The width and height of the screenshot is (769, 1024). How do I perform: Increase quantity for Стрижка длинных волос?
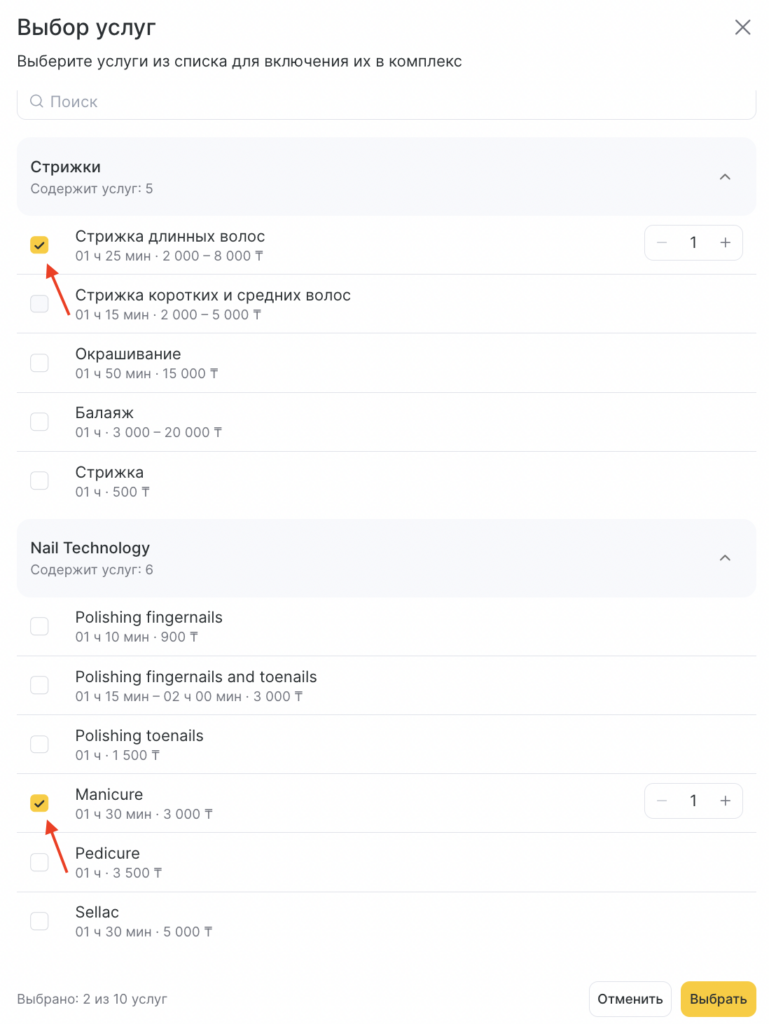(725, 243)
